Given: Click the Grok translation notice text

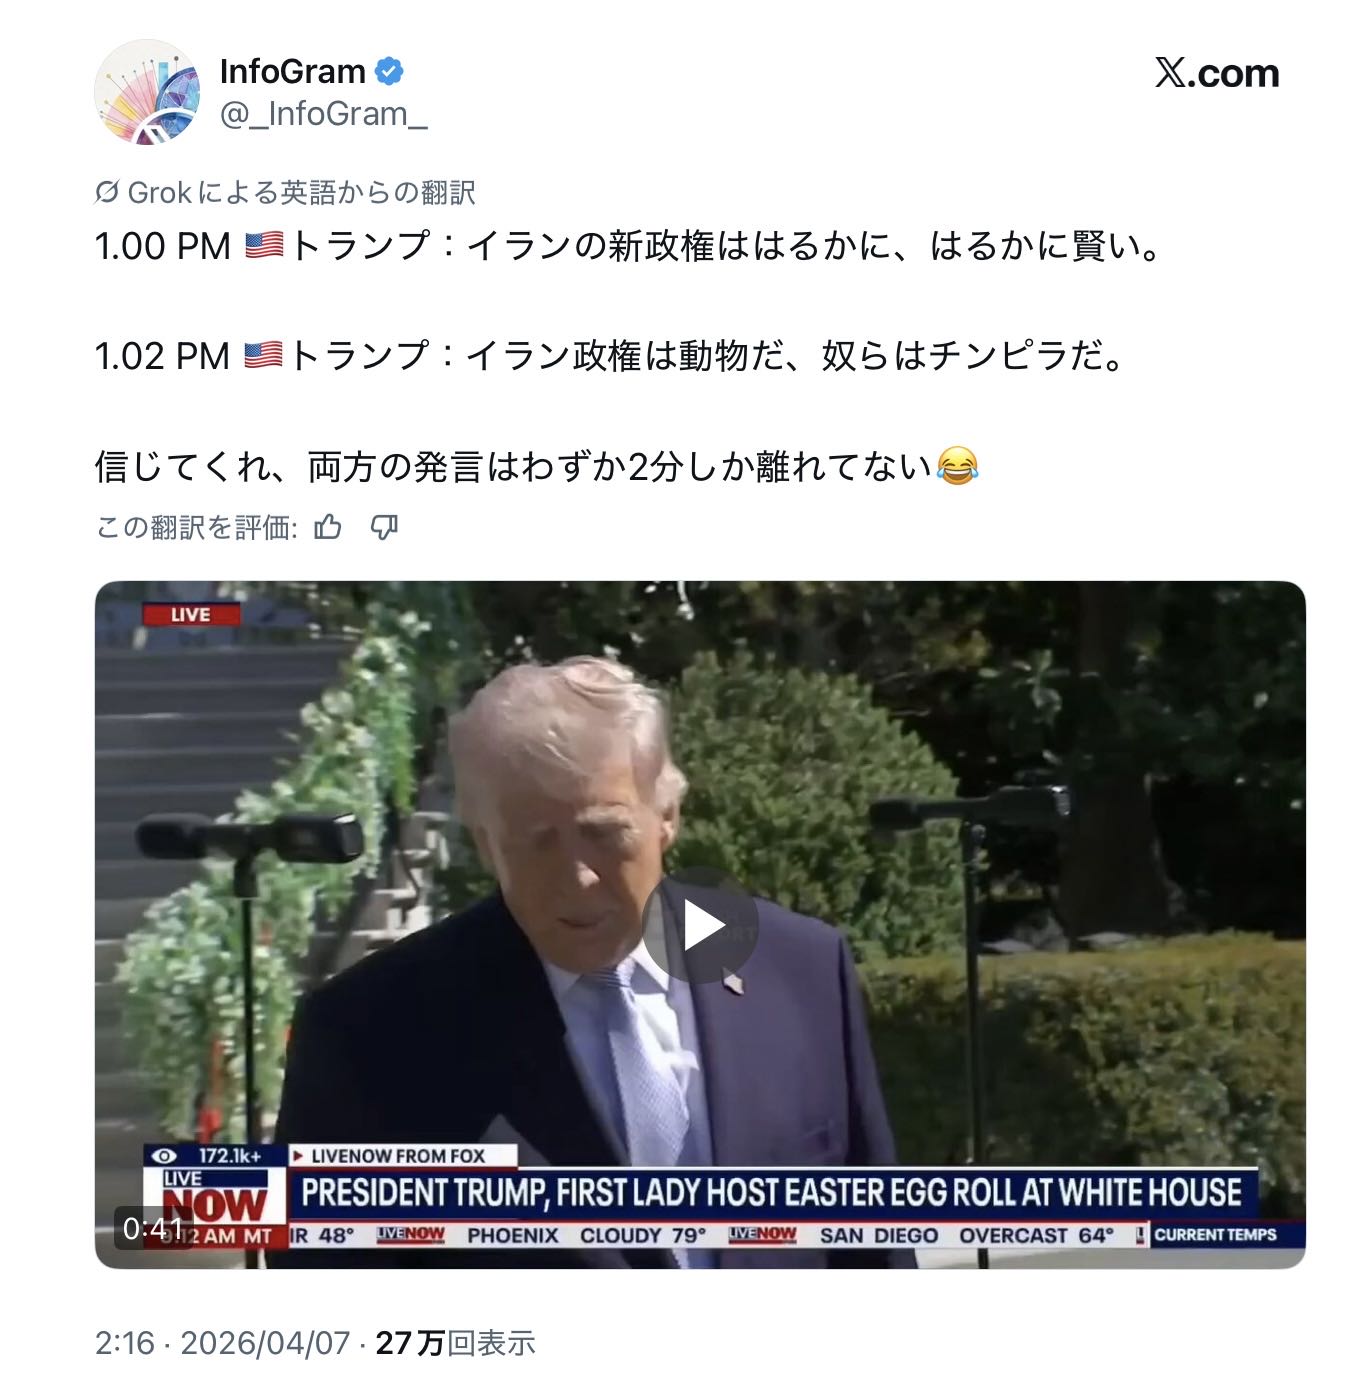Looking at the screenshot, I should point(301,192).
